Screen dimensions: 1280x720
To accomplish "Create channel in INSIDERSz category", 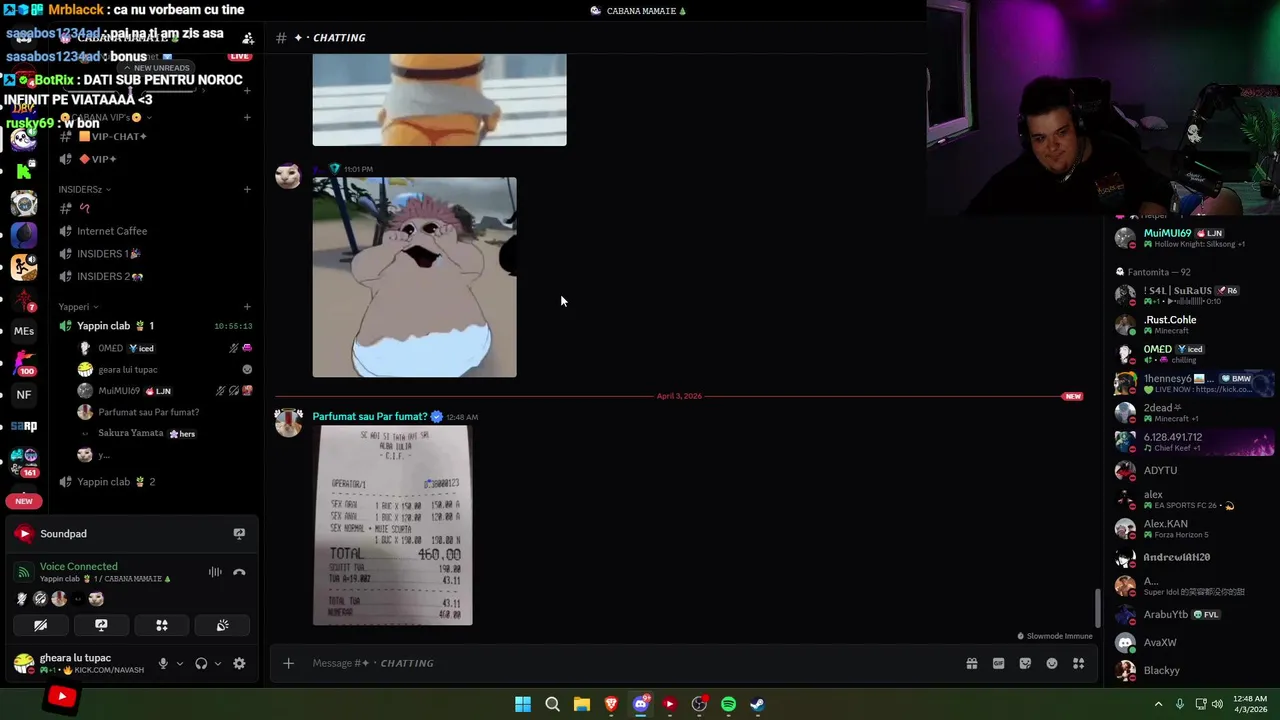I will pyautogui.click(x=247, y=189).
